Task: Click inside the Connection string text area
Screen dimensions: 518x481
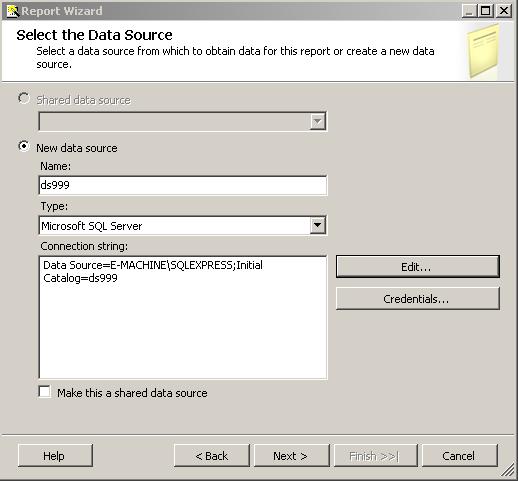Action: coord(183,317)
